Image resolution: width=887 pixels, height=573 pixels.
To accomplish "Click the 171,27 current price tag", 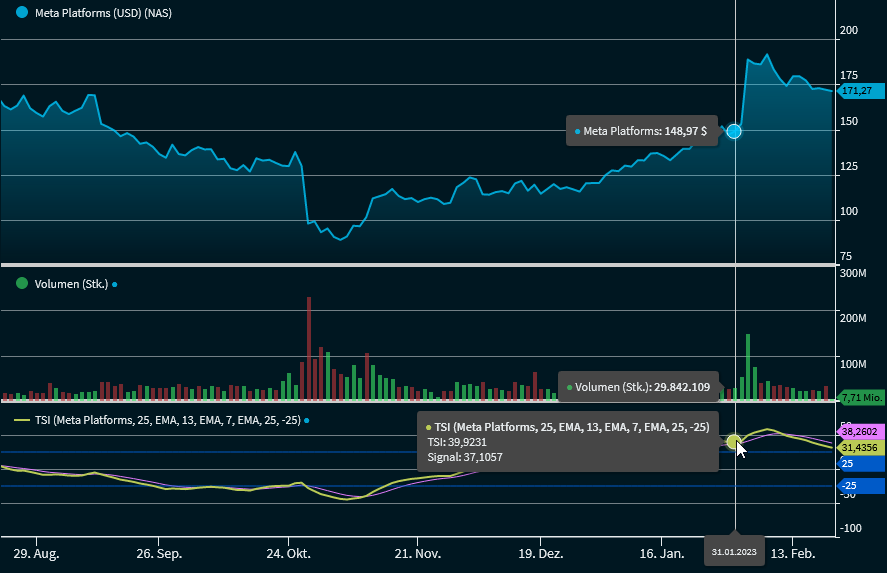I will point(856,91).
